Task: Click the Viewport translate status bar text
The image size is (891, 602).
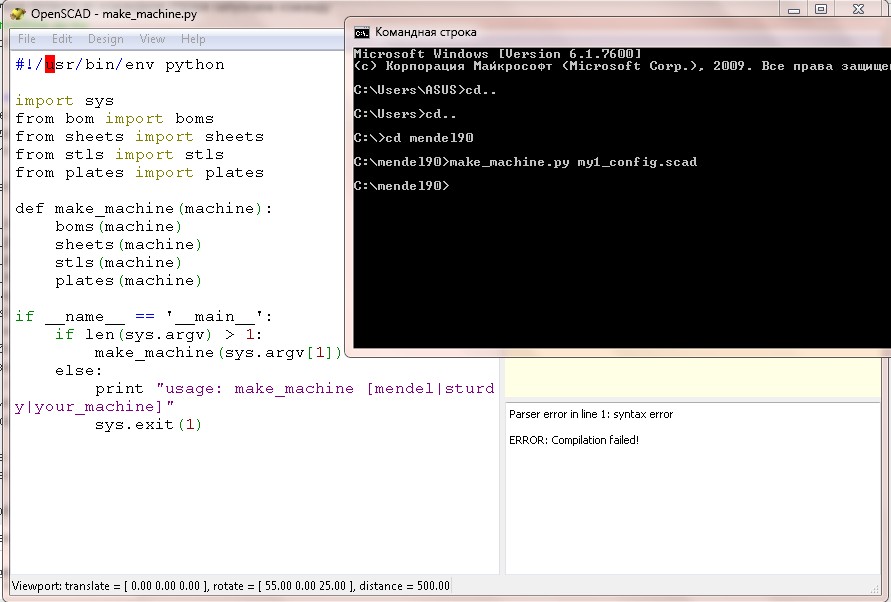Action: (230, 586)
